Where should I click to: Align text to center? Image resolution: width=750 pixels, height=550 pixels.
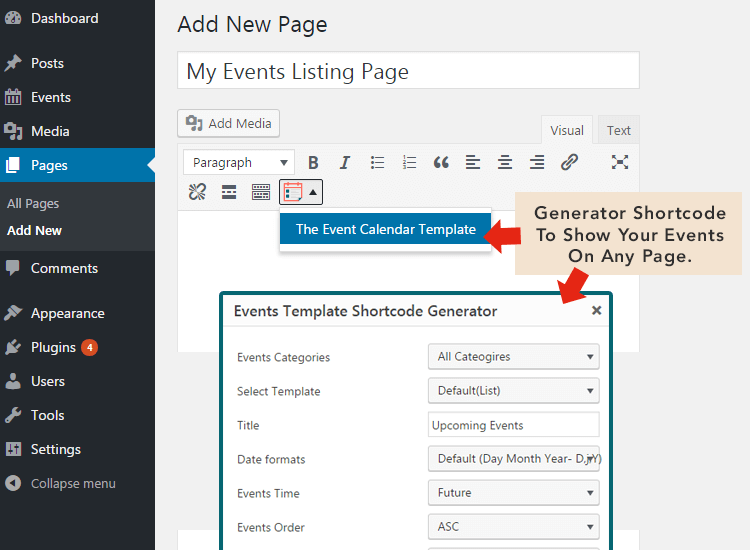tap(505, 162)
